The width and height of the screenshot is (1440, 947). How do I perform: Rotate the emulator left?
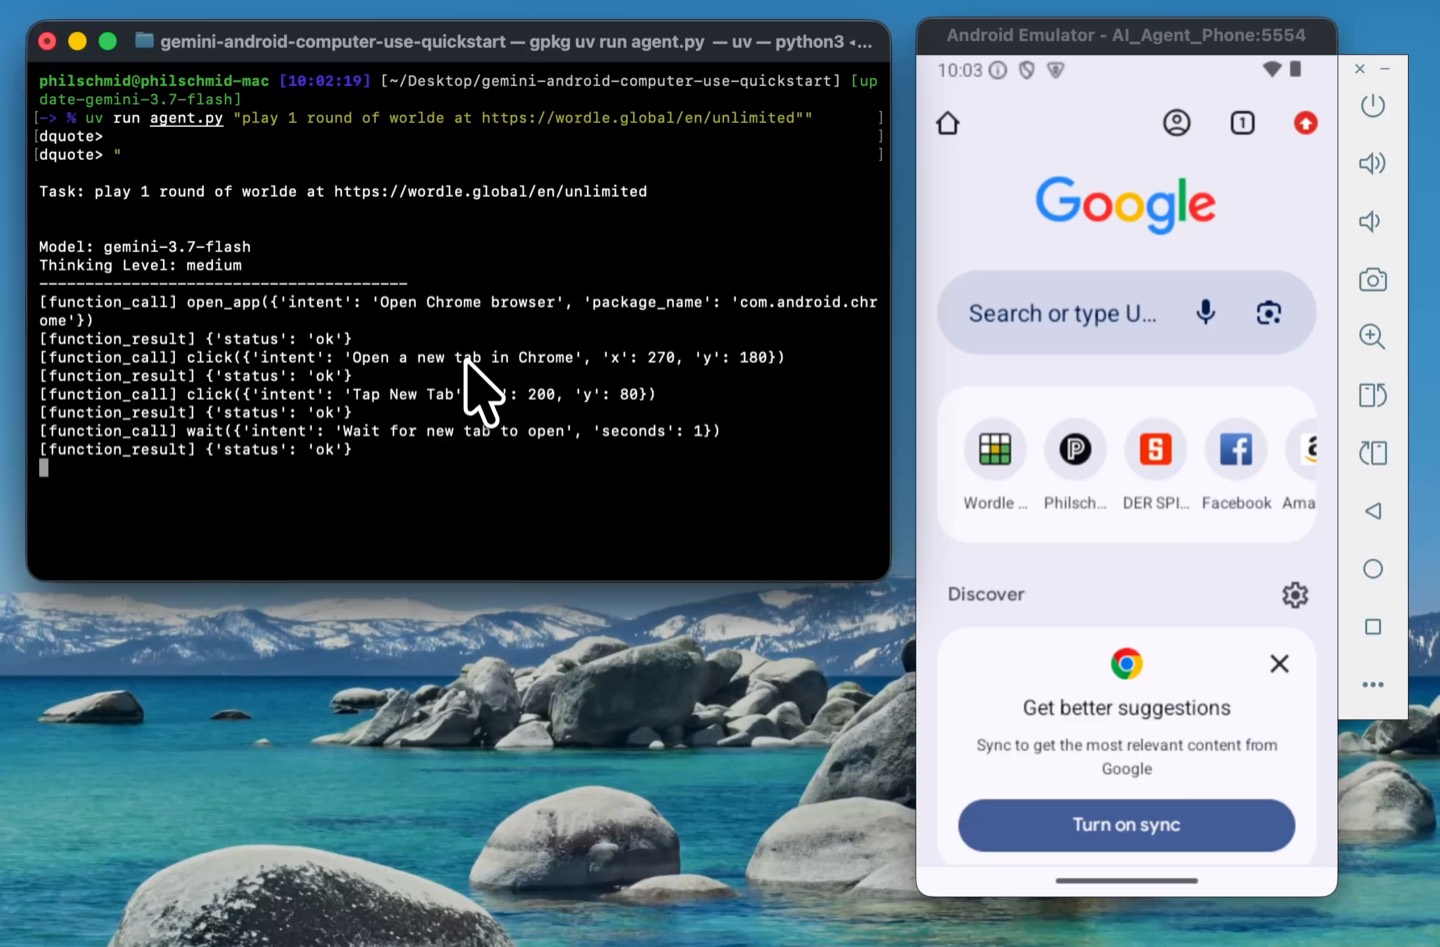[1373, 395]
